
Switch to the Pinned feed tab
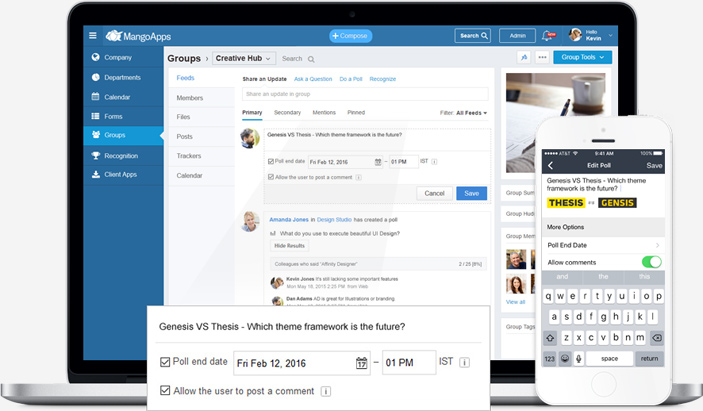(356, 112)
